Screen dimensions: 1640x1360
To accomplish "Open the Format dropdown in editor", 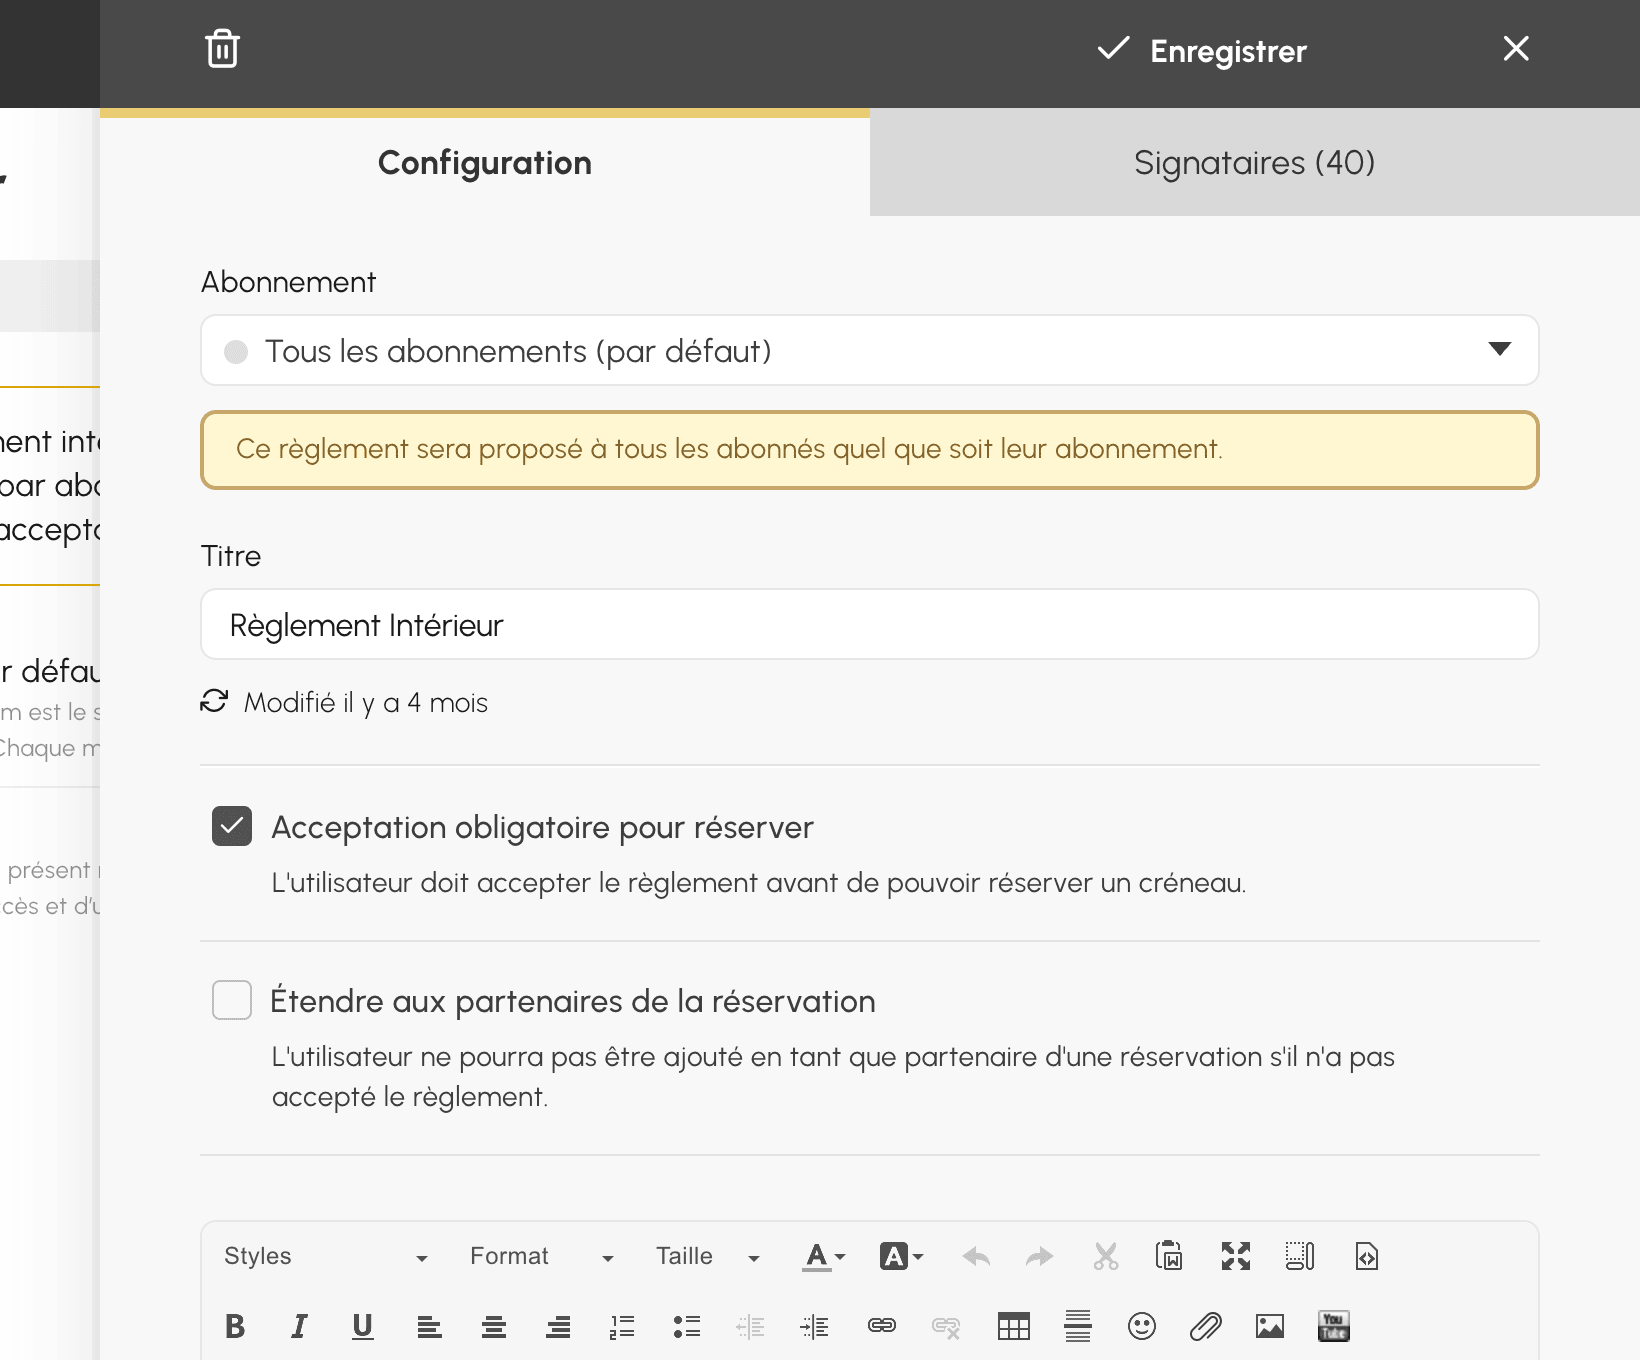I will click(x=541, y=1256).
